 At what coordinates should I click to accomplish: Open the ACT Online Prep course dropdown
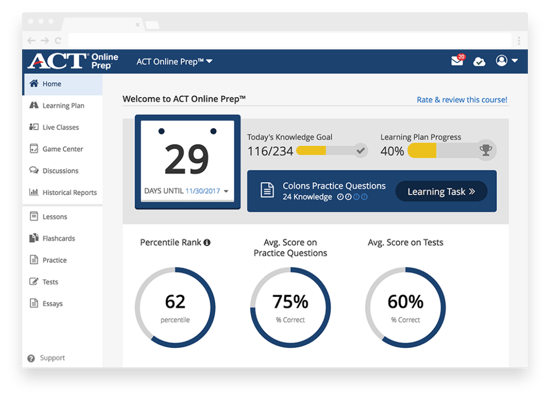coord(174,61)
